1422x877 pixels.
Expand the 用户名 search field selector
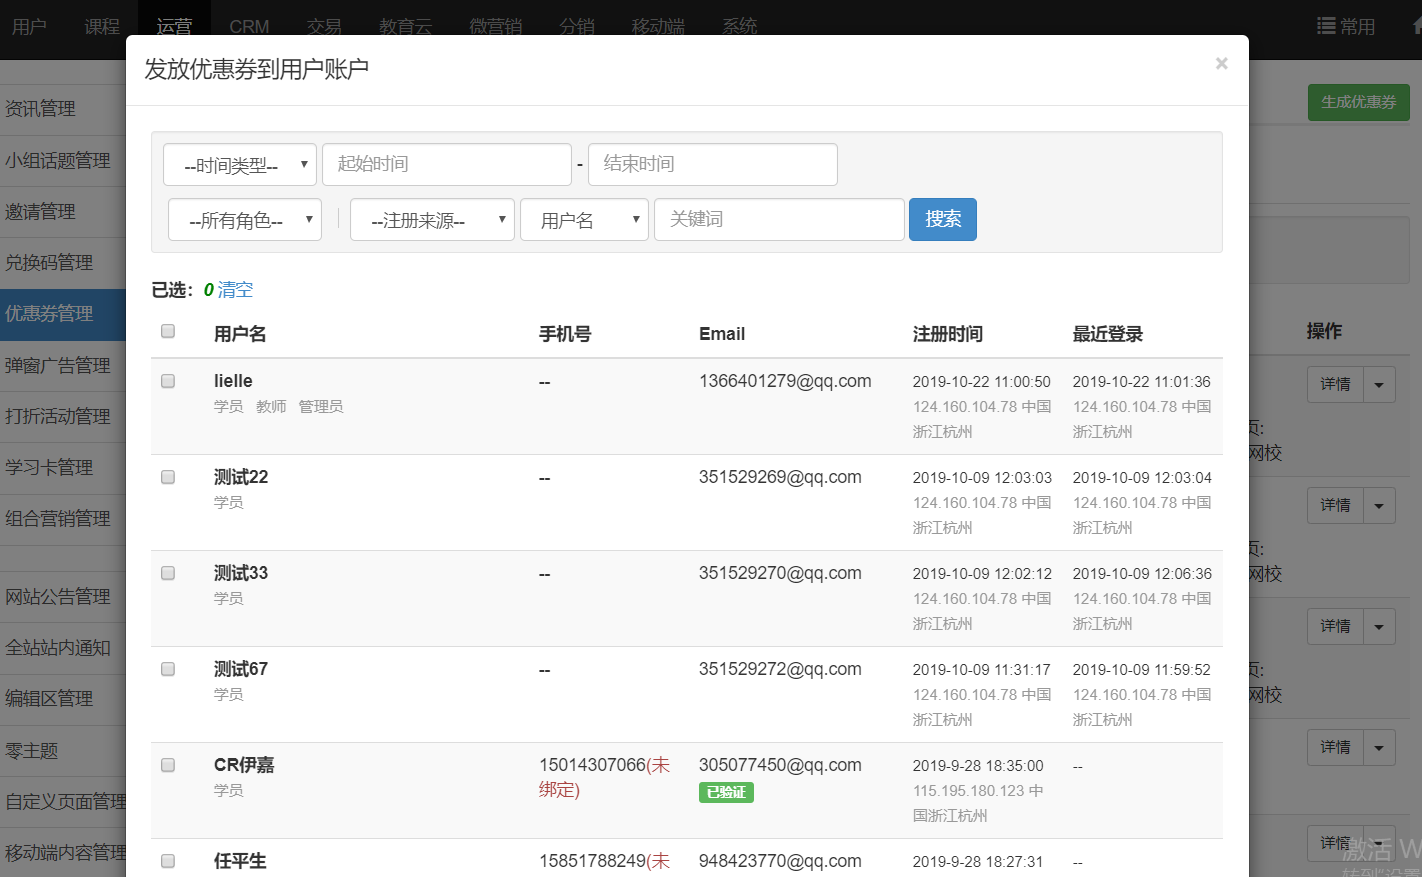(x=584, y=220)
